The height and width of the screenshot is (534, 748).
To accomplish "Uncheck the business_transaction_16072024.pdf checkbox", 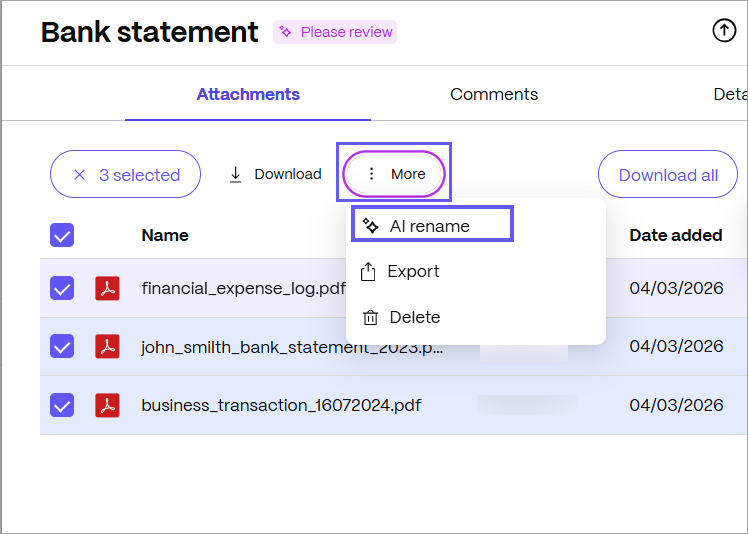I will pyautogui.click(x=62, y=405).
